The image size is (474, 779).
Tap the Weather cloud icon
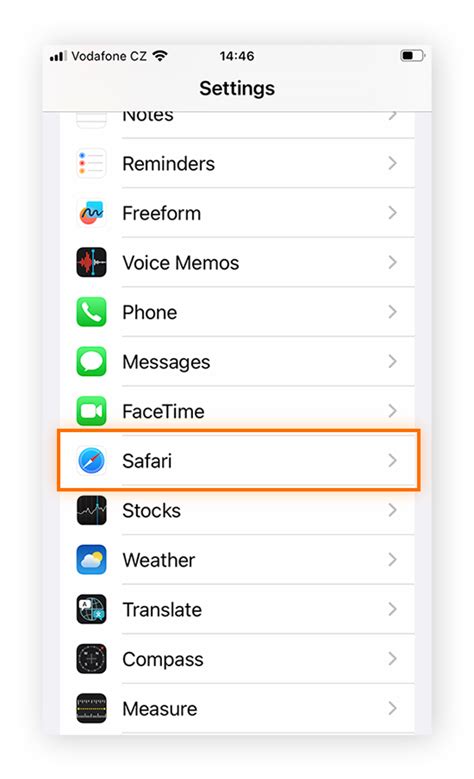point(91,559)
